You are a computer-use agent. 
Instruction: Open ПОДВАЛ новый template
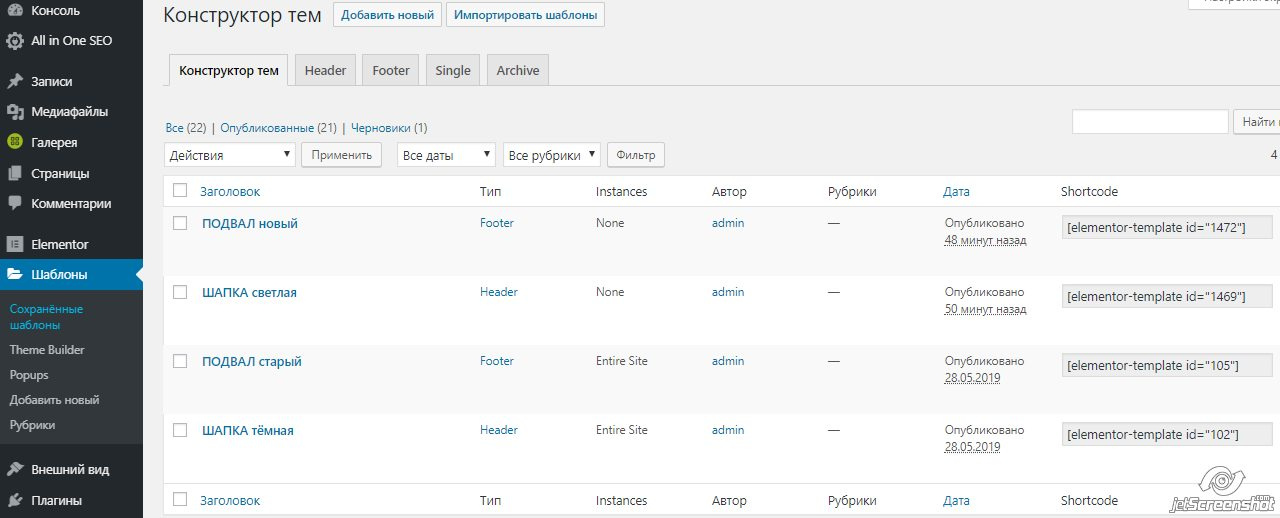pyautogui.click(x=250, y=224)
